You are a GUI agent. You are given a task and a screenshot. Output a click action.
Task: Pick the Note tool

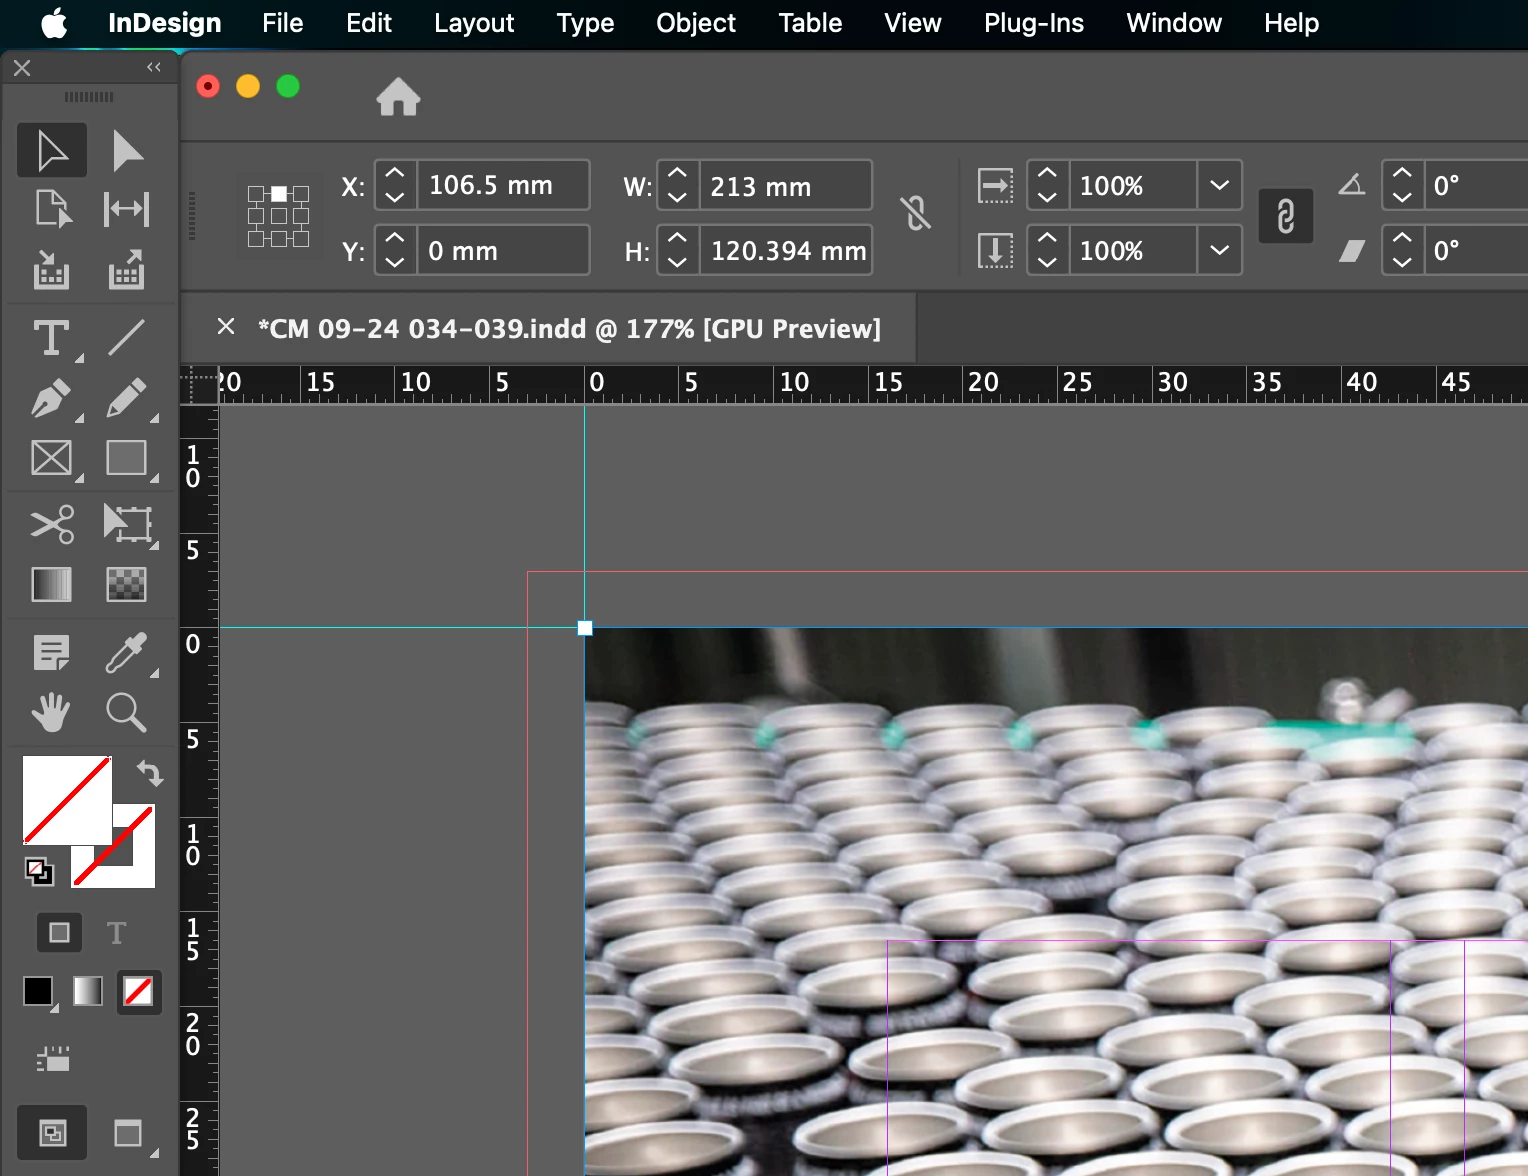(52, 654)
